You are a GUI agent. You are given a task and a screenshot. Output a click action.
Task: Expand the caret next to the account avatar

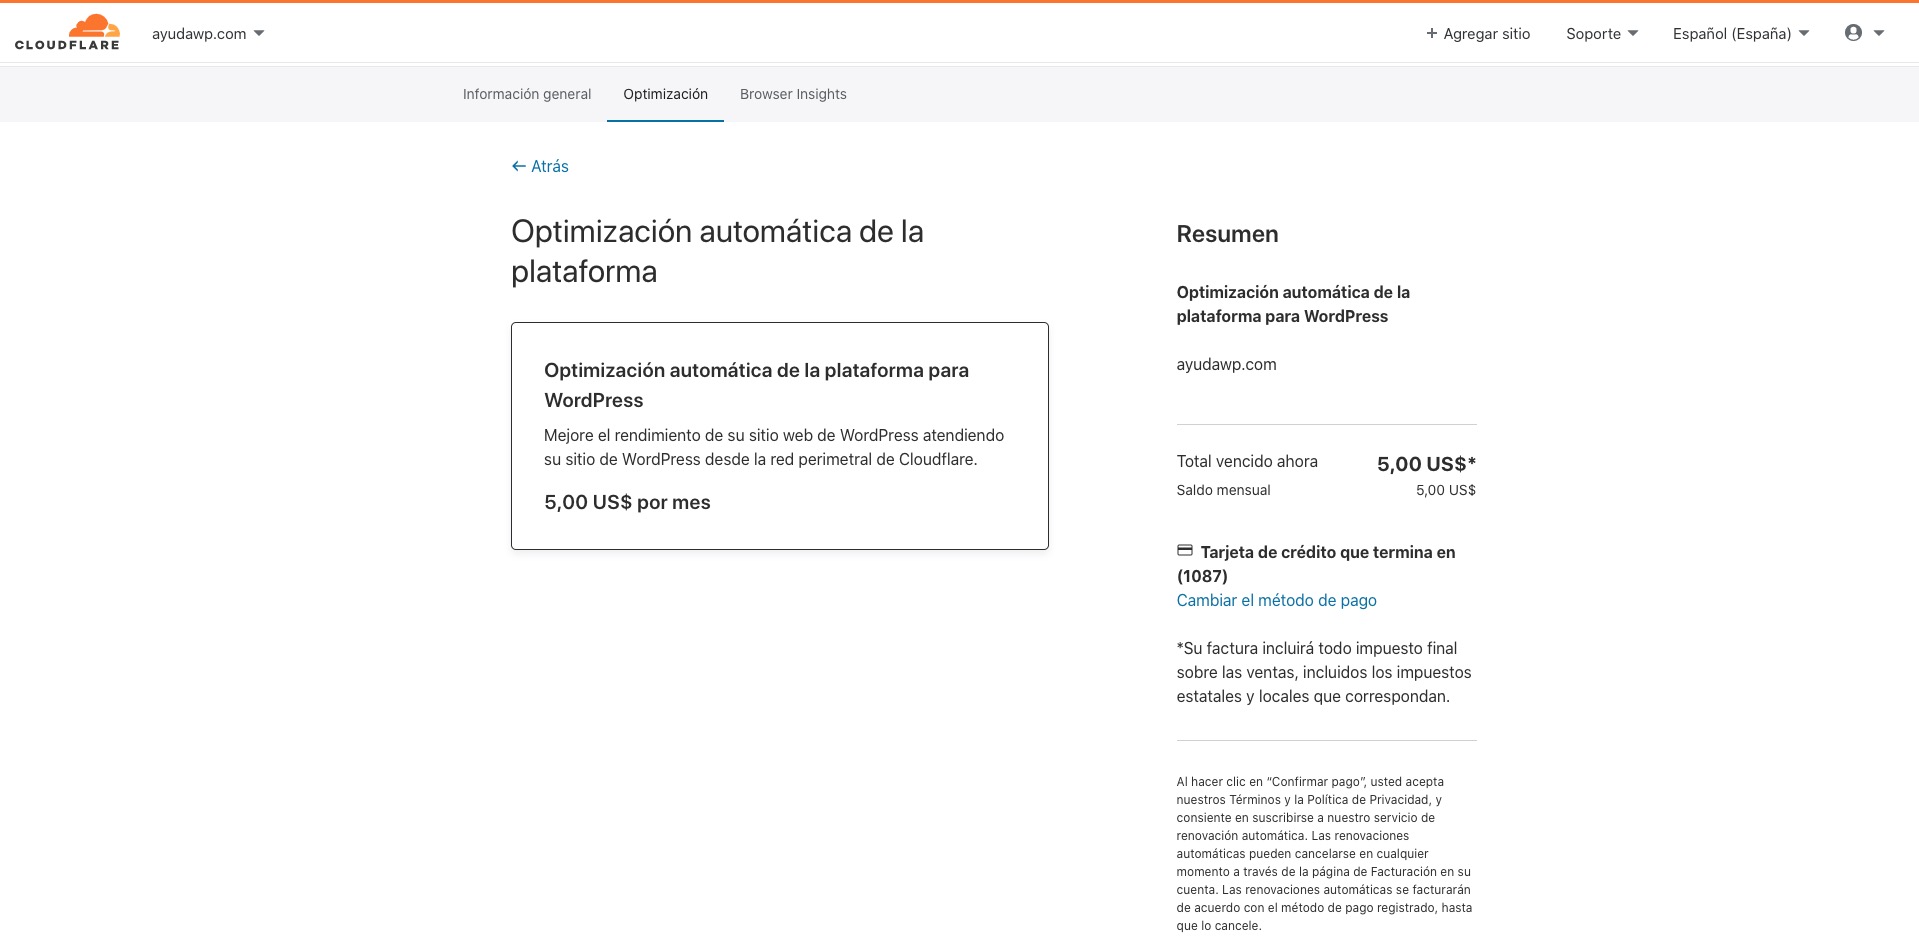[1879, 33]
